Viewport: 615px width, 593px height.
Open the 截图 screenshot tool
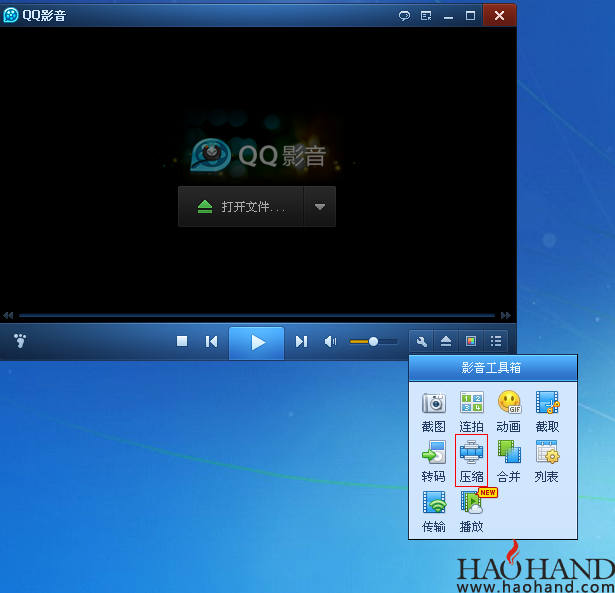click(x=433, y=411)
